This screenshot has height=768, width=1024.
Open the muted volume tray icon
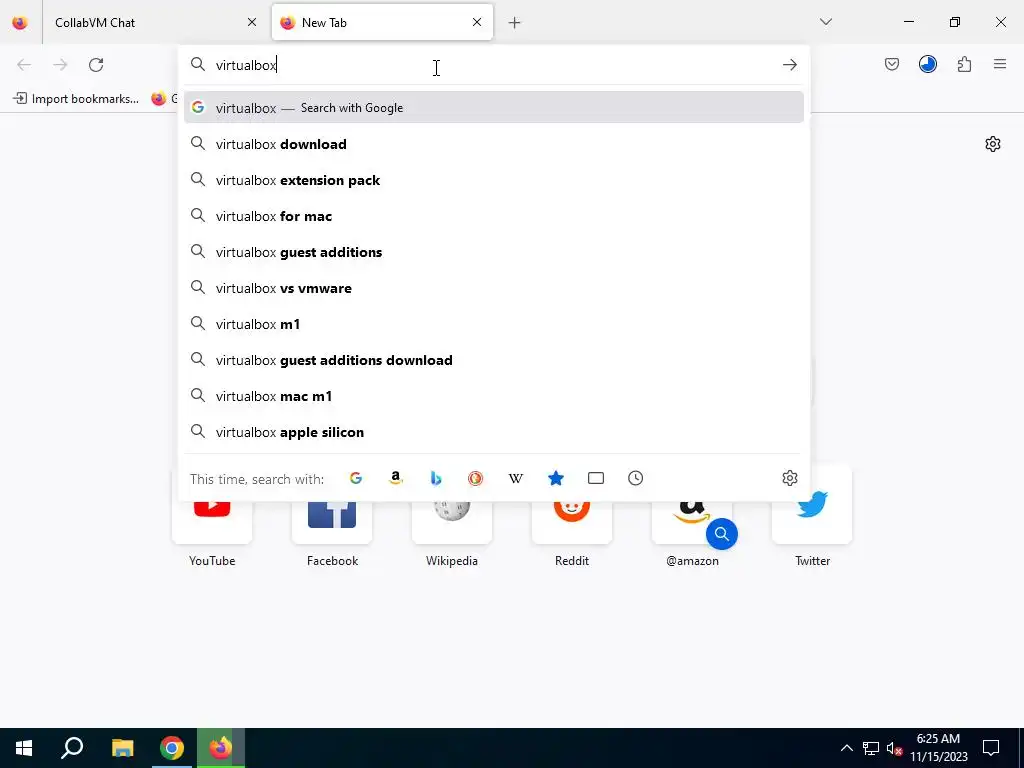(x=894, y=748)
